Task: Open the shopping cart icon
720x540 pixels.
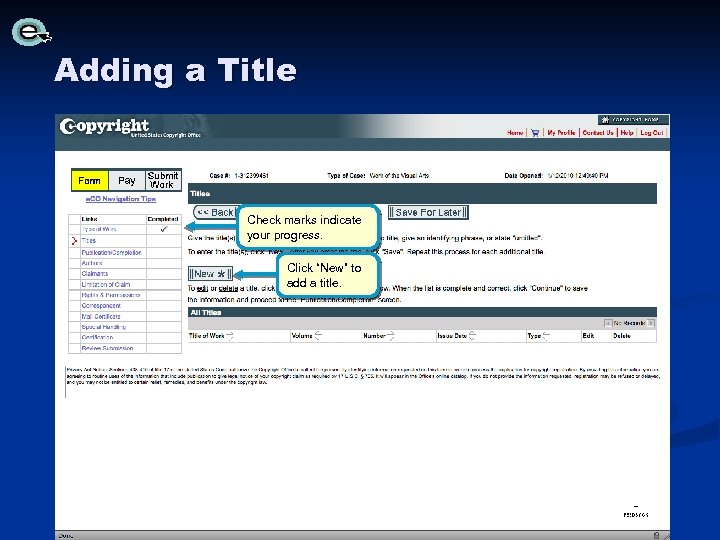Action: click(535, 133)
